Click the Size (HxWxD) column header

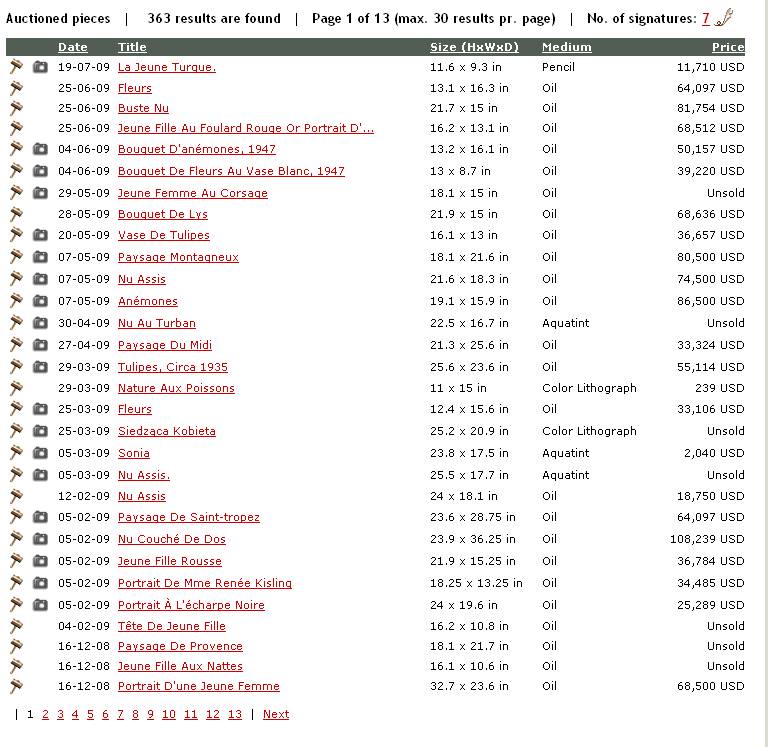click(x=472, y=47)
